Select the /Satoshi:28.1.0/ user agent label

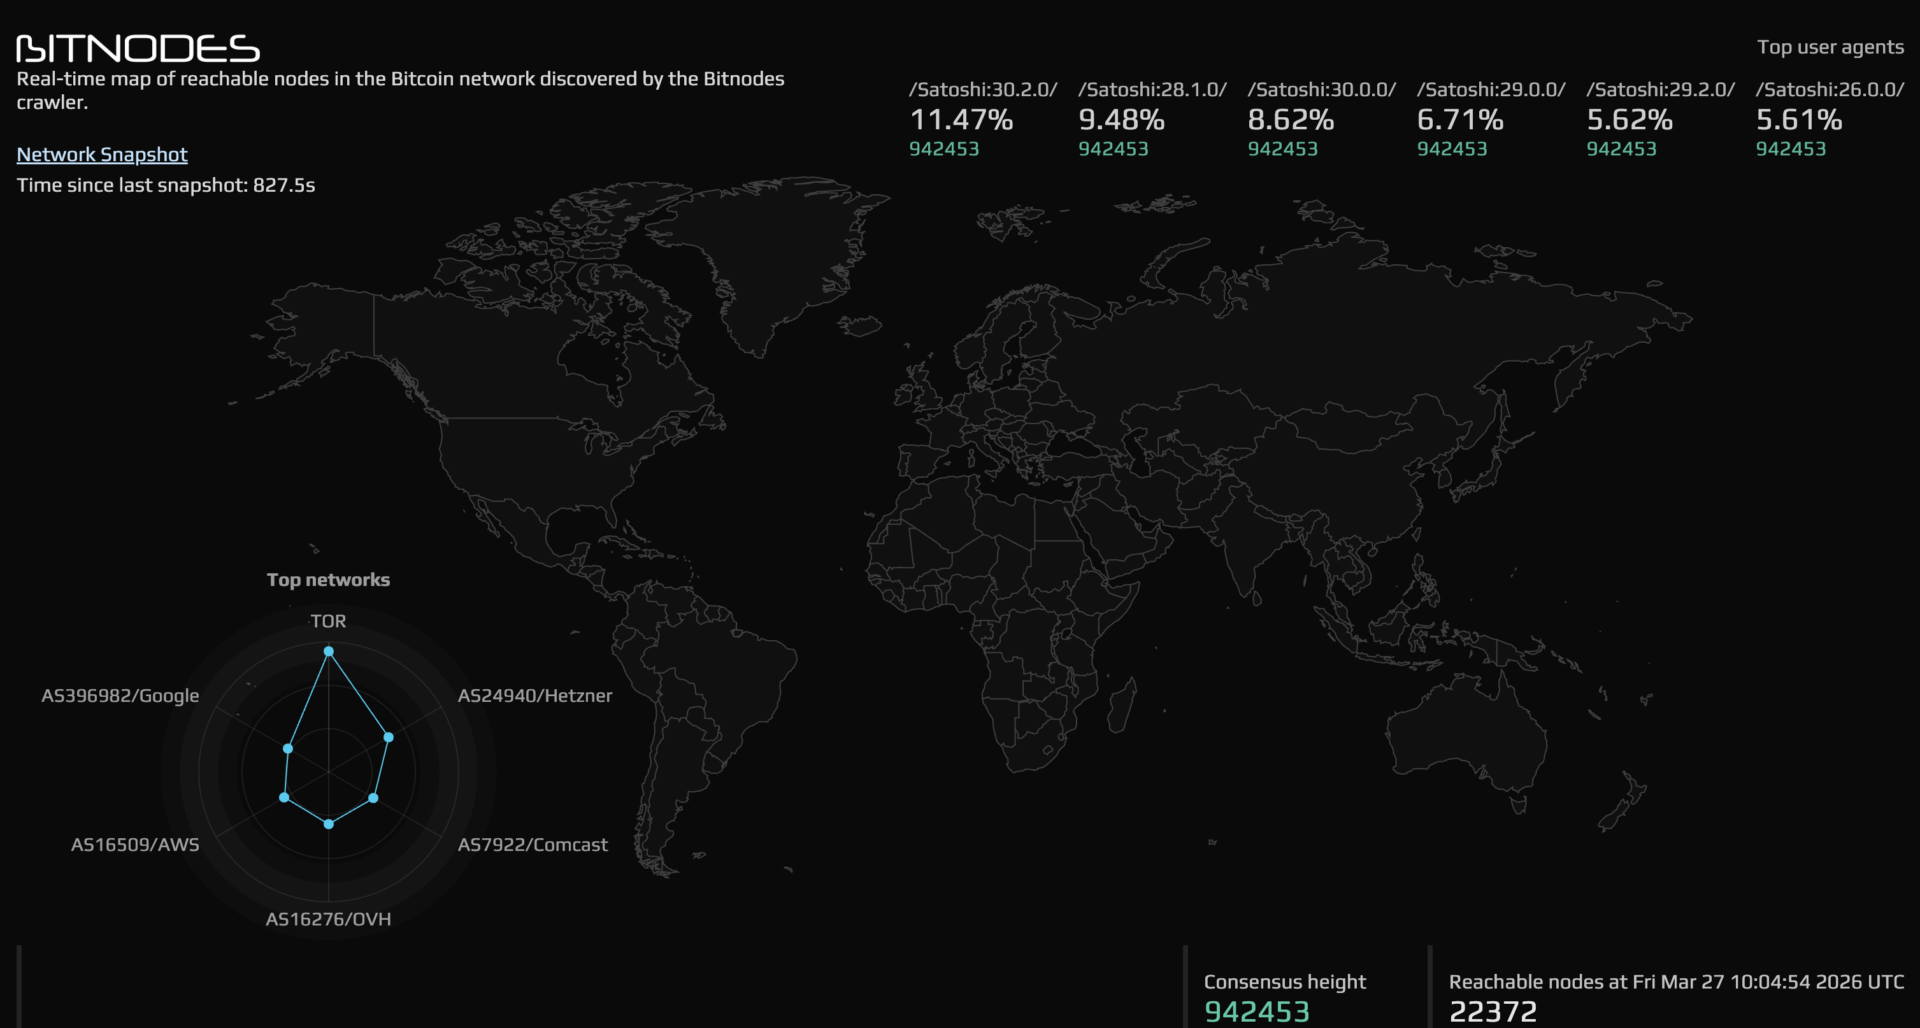coord(1152,89)
